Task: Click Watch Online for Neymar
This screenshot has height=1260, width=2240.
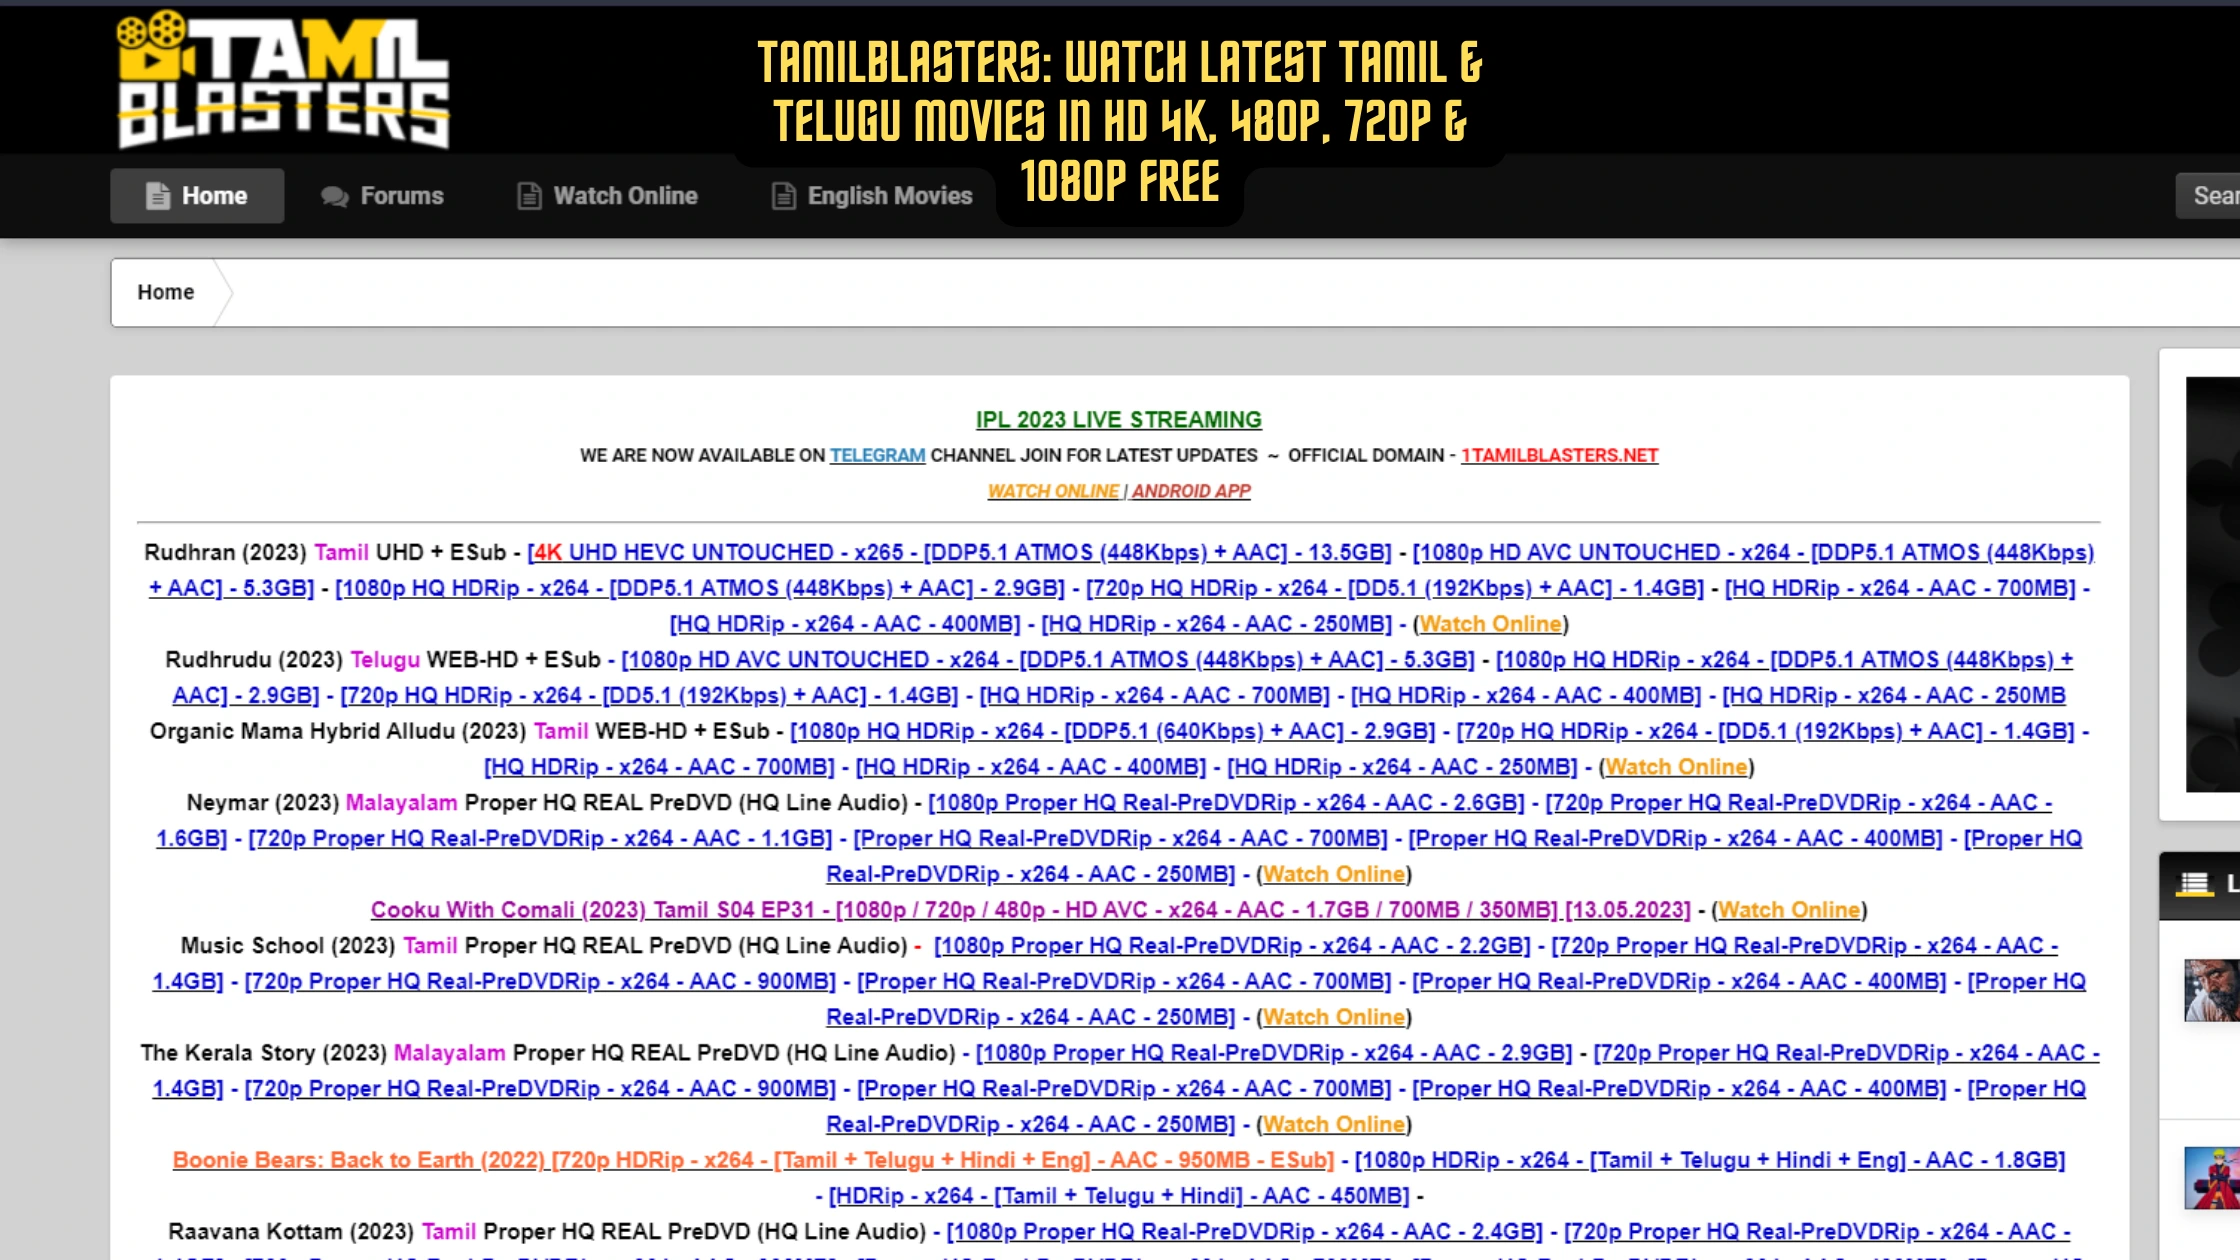Action: 1333,875
